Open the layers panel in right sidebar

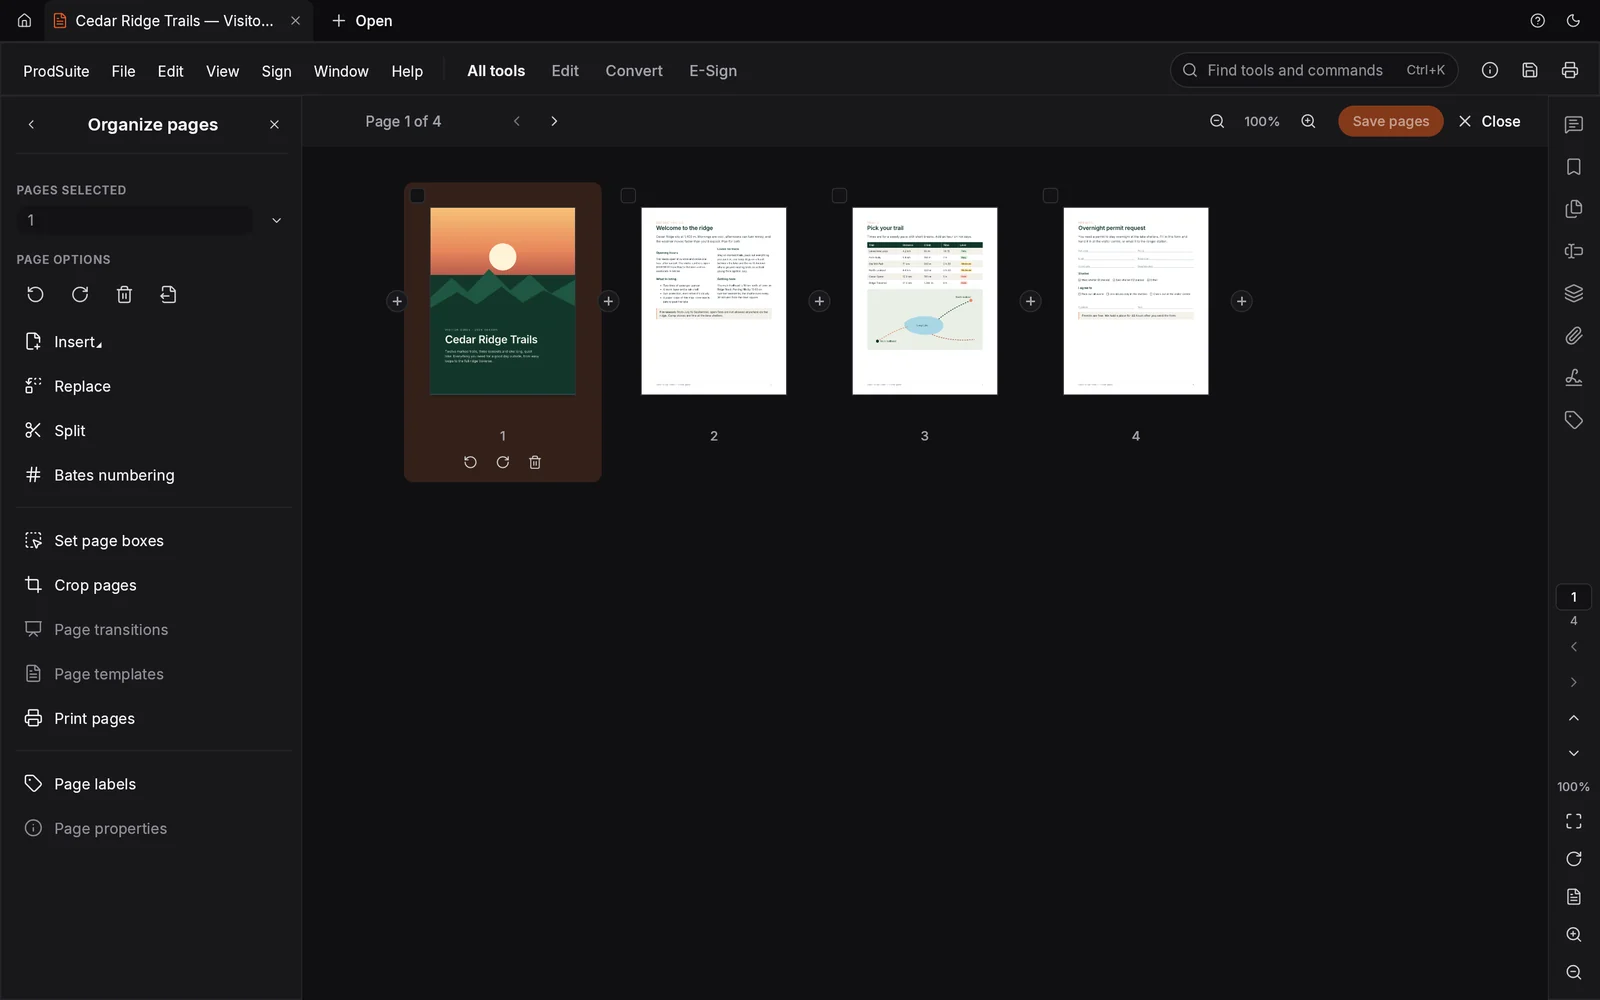pos(1574,293)
